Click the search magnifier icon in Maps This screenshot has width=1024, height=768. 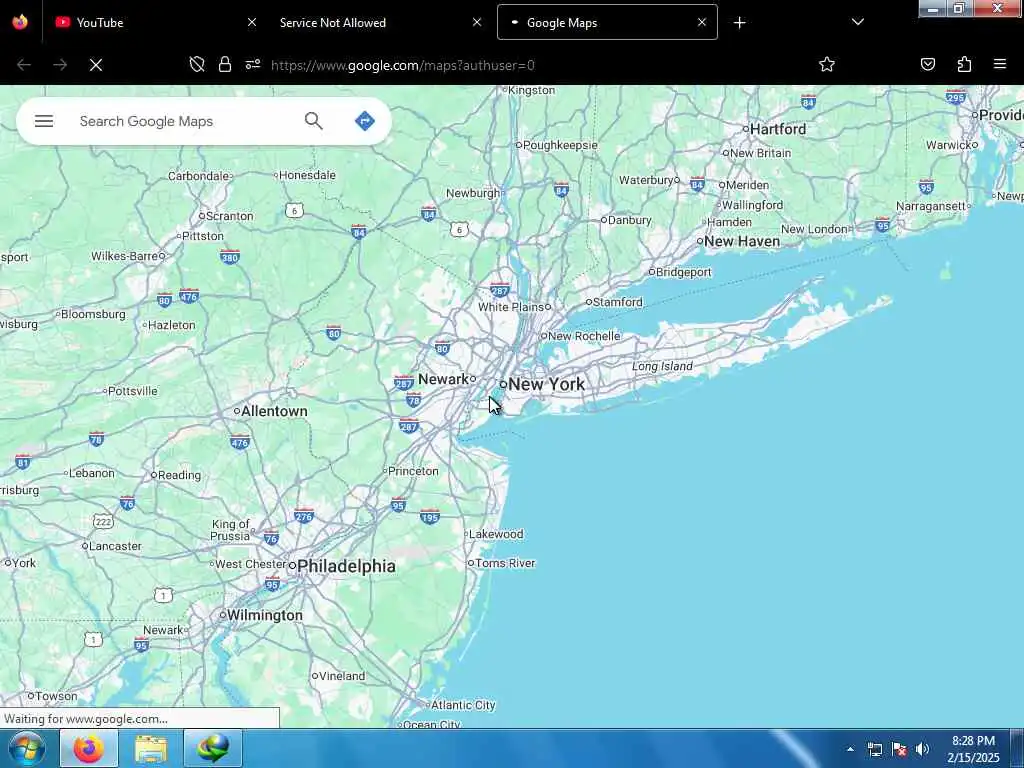tap(313, 121)
